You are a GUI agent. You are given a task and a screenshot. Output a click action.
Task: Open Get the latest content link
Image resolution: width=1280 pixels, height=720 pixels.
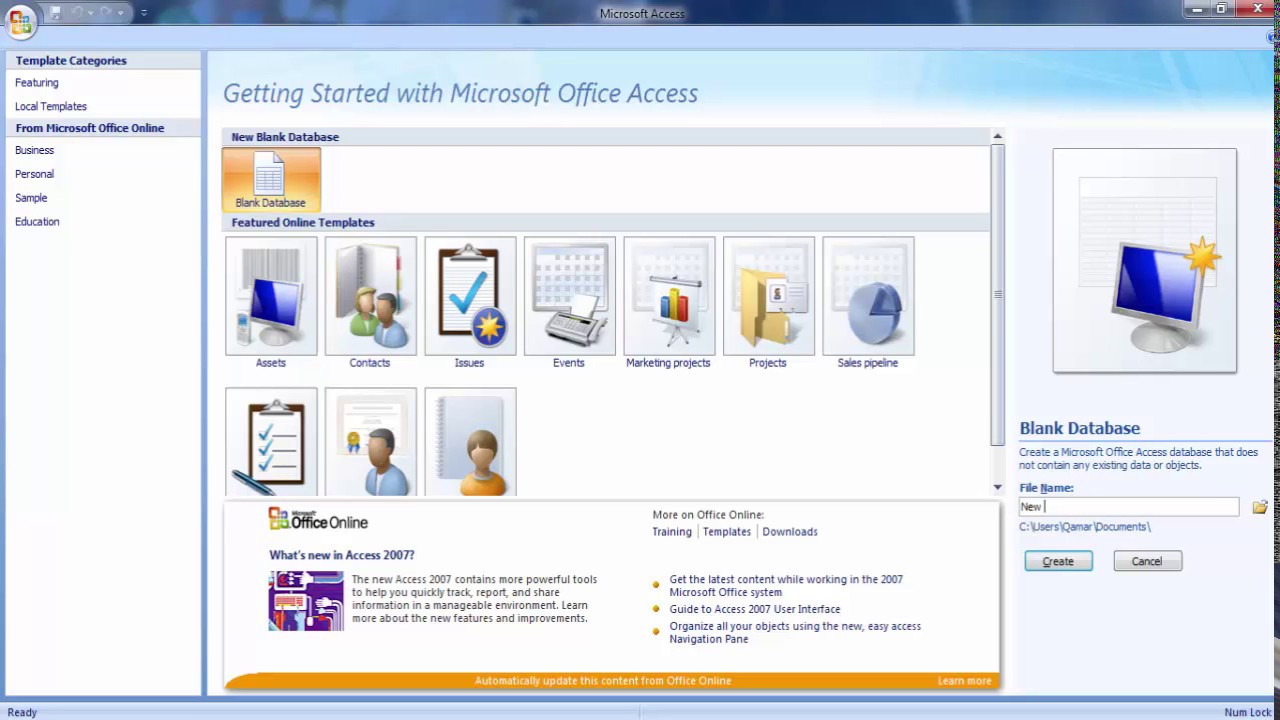786,586
